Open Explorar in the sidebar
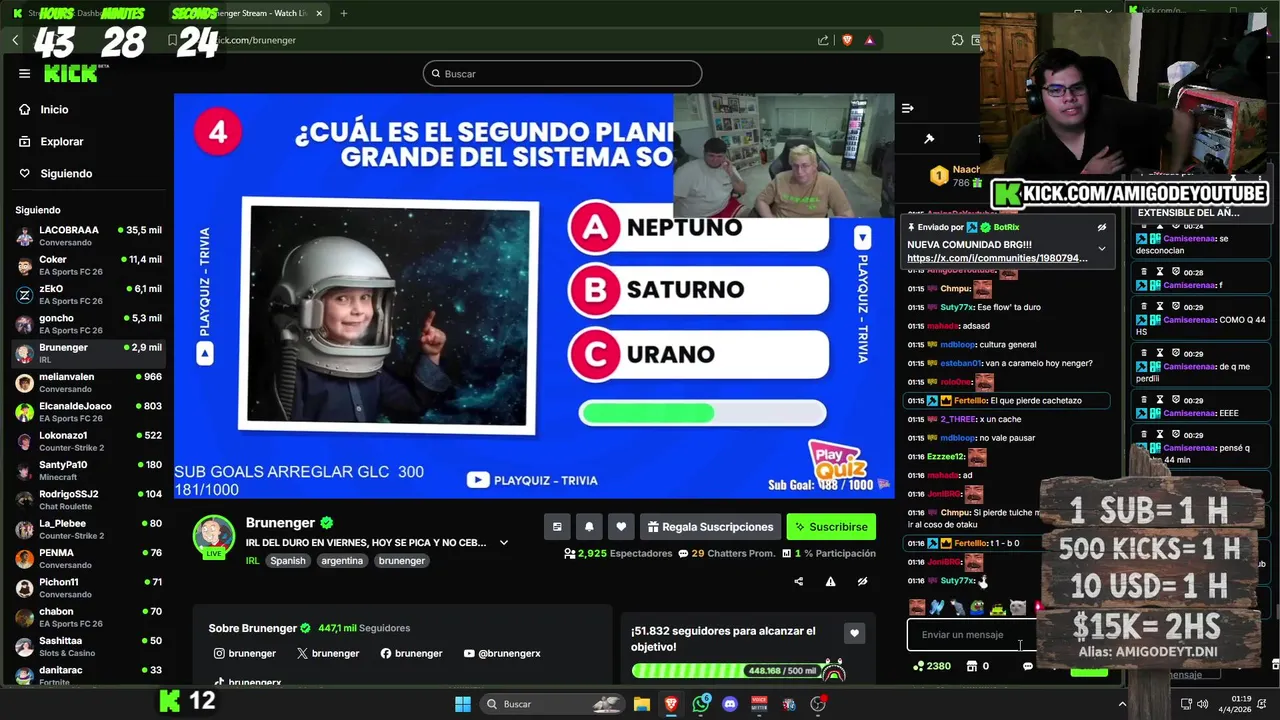1280x720 pixels. (x=62, y=142)
